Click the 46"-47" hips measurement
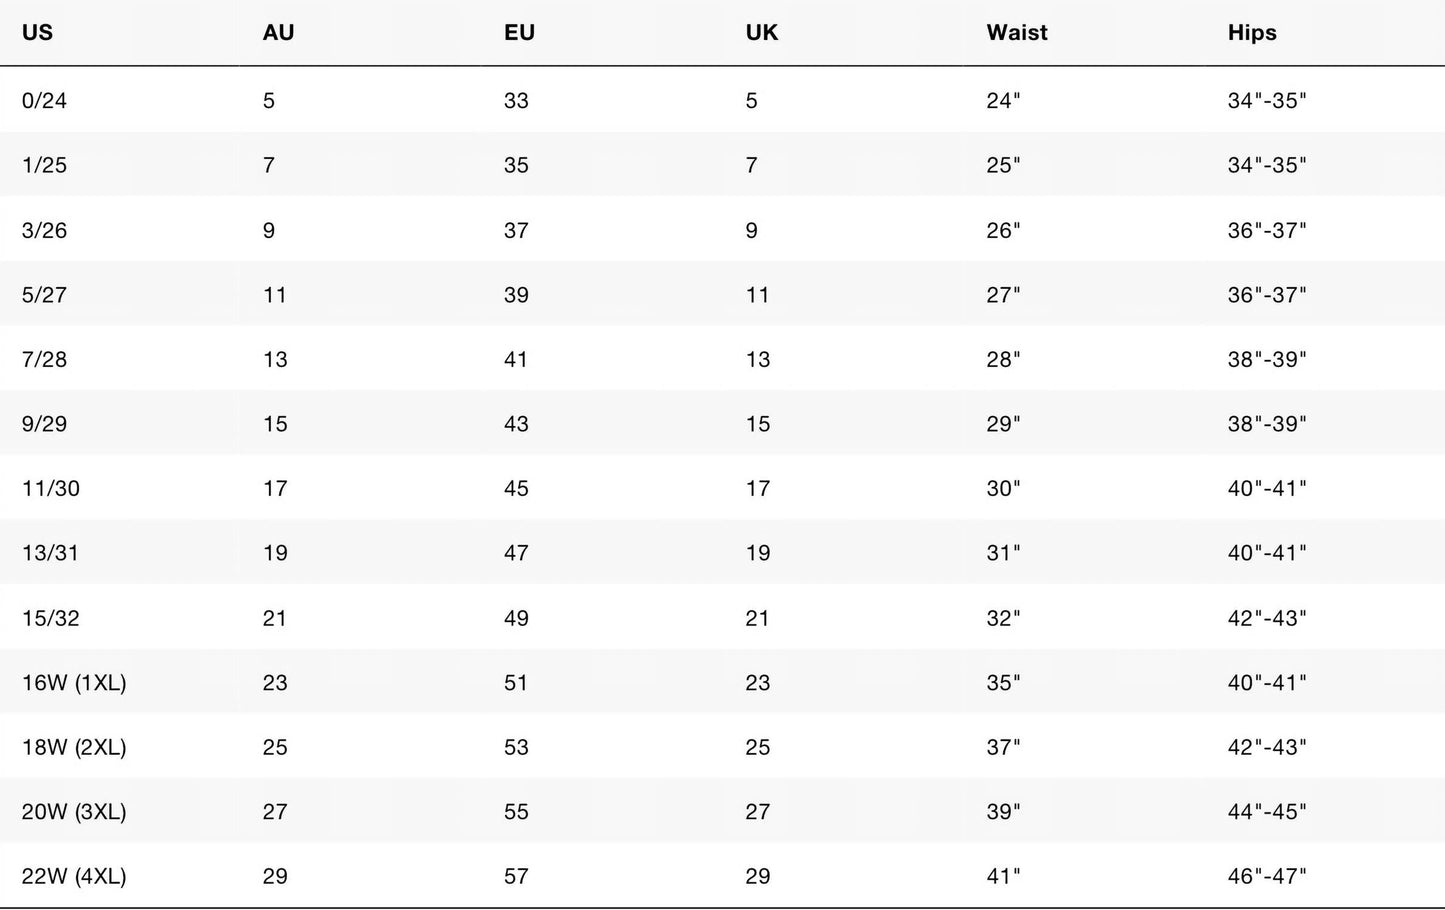The width and height of the screenshot is (1445, 910). click(x=1267, y=877)
